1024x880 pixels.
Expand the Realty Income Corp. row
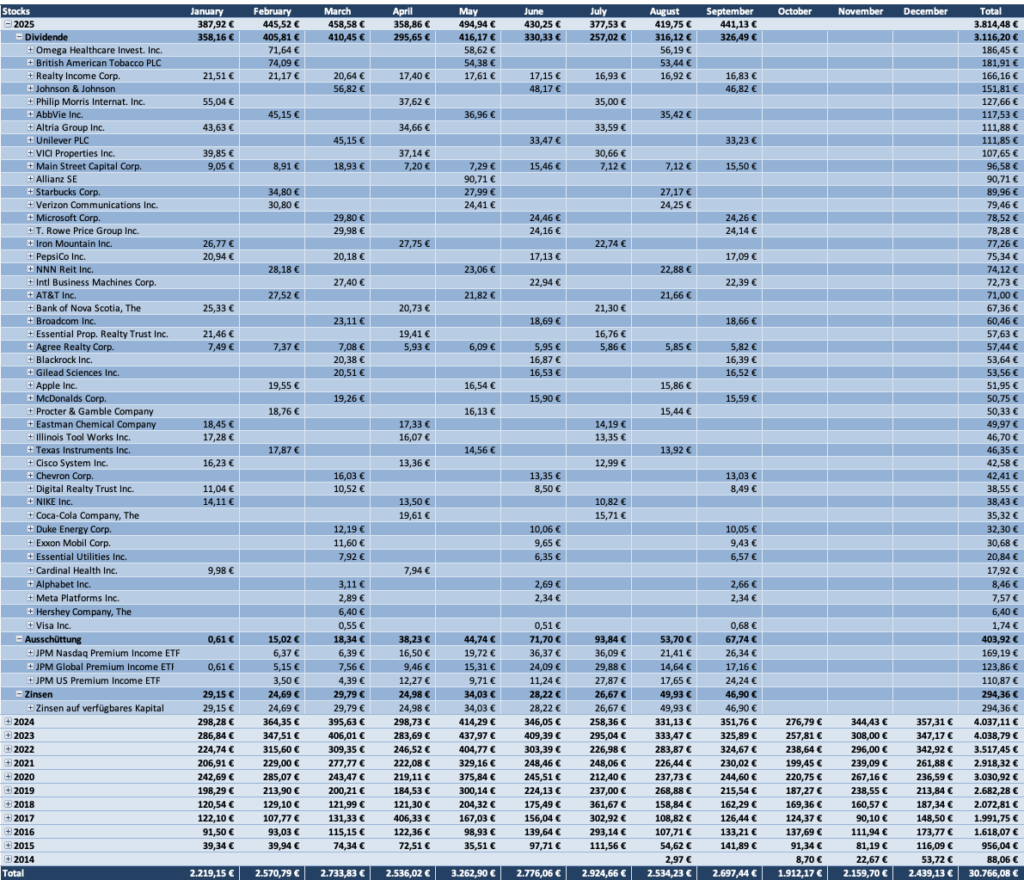[29, 76]
